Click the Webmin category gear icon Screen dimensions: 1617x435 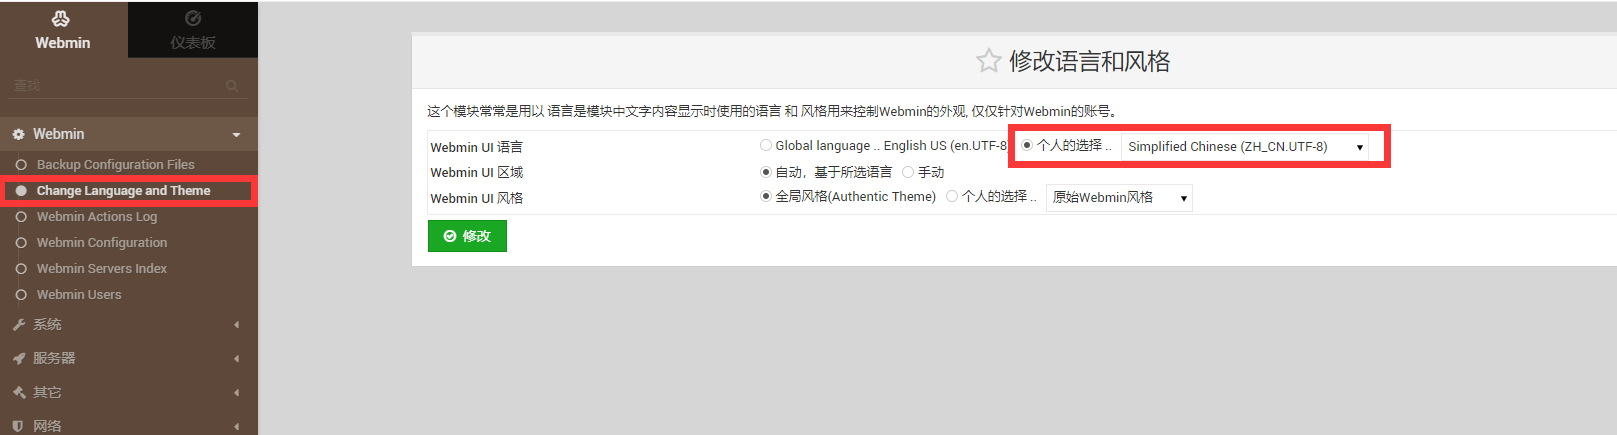coord(18,134)
